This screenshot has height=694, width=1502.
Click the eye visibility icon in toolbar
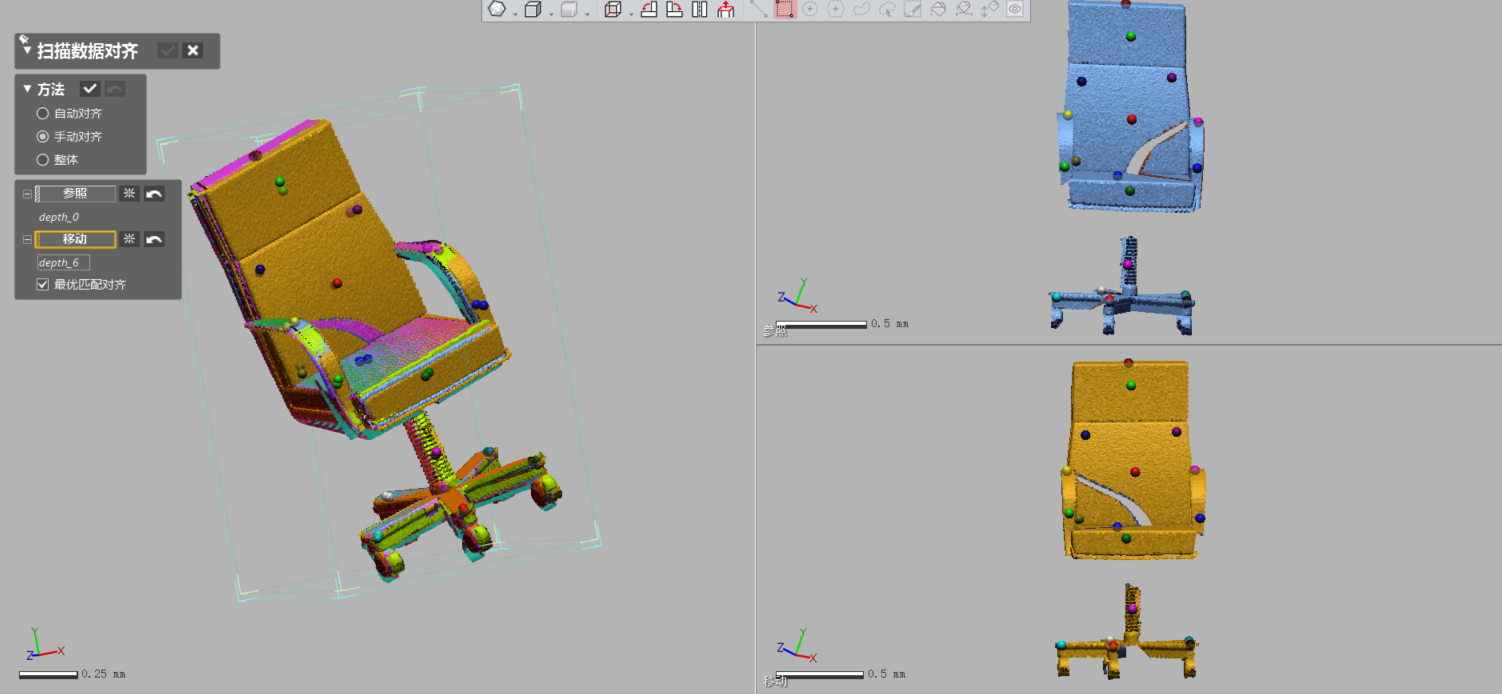pos(1015,10)
